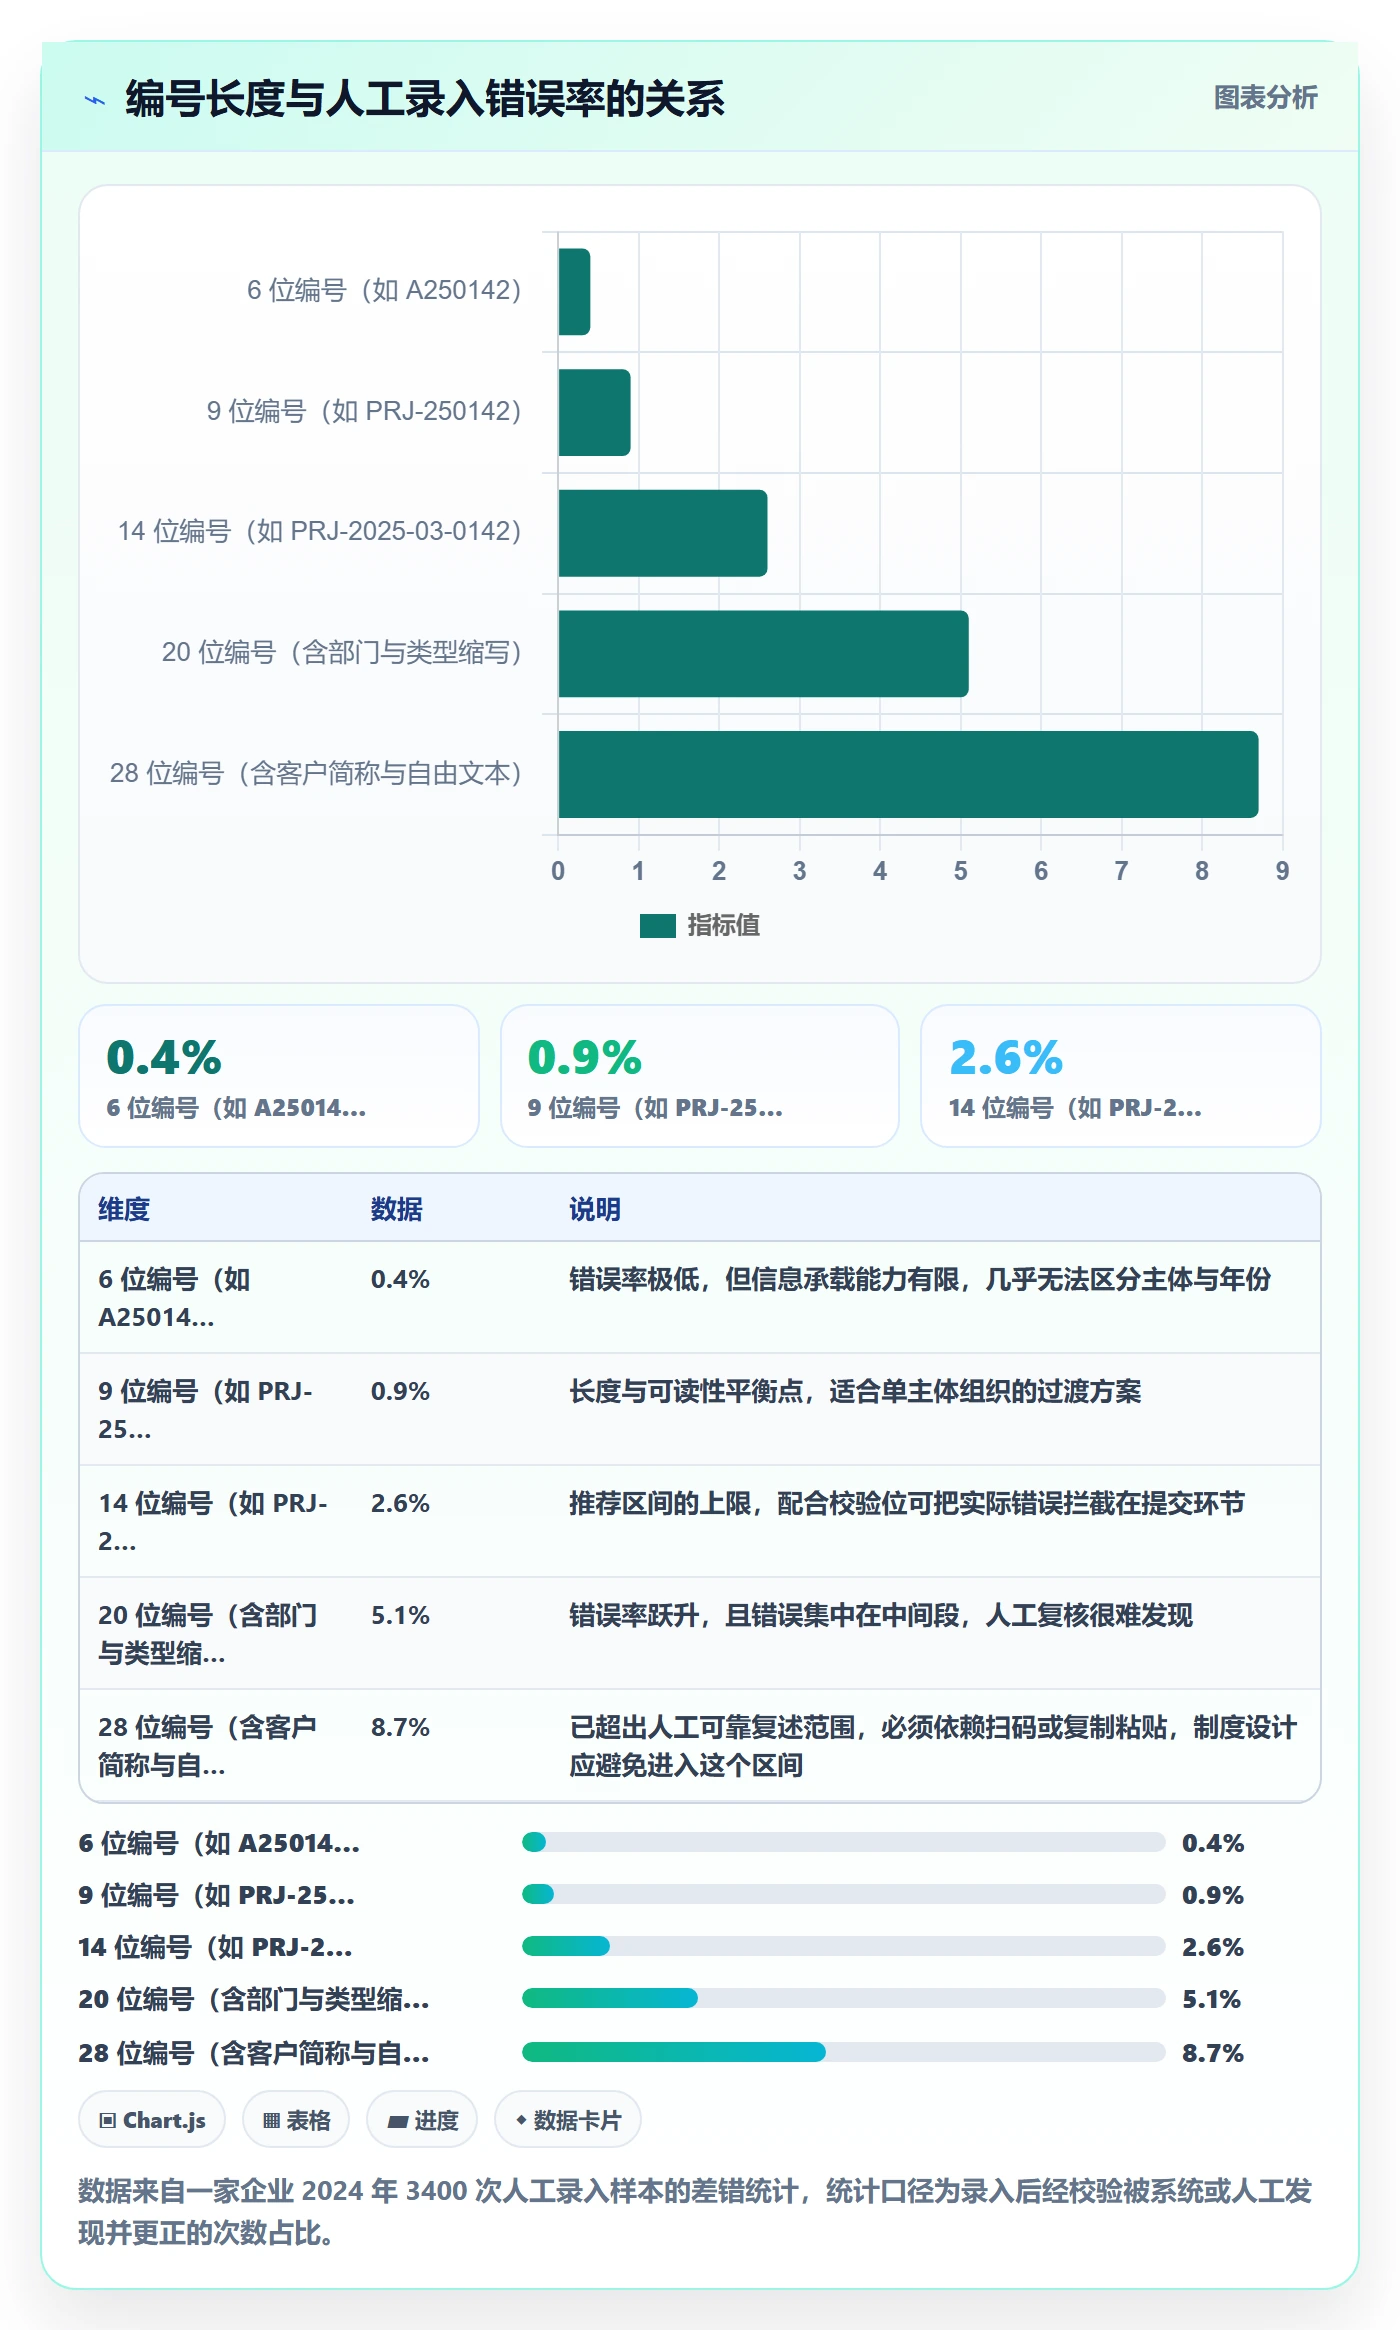Select table cell 20 位编号（含部门与类型缩…
The height and width of the screenshot is (2330, 1400).
click(x=216, y=1634)
